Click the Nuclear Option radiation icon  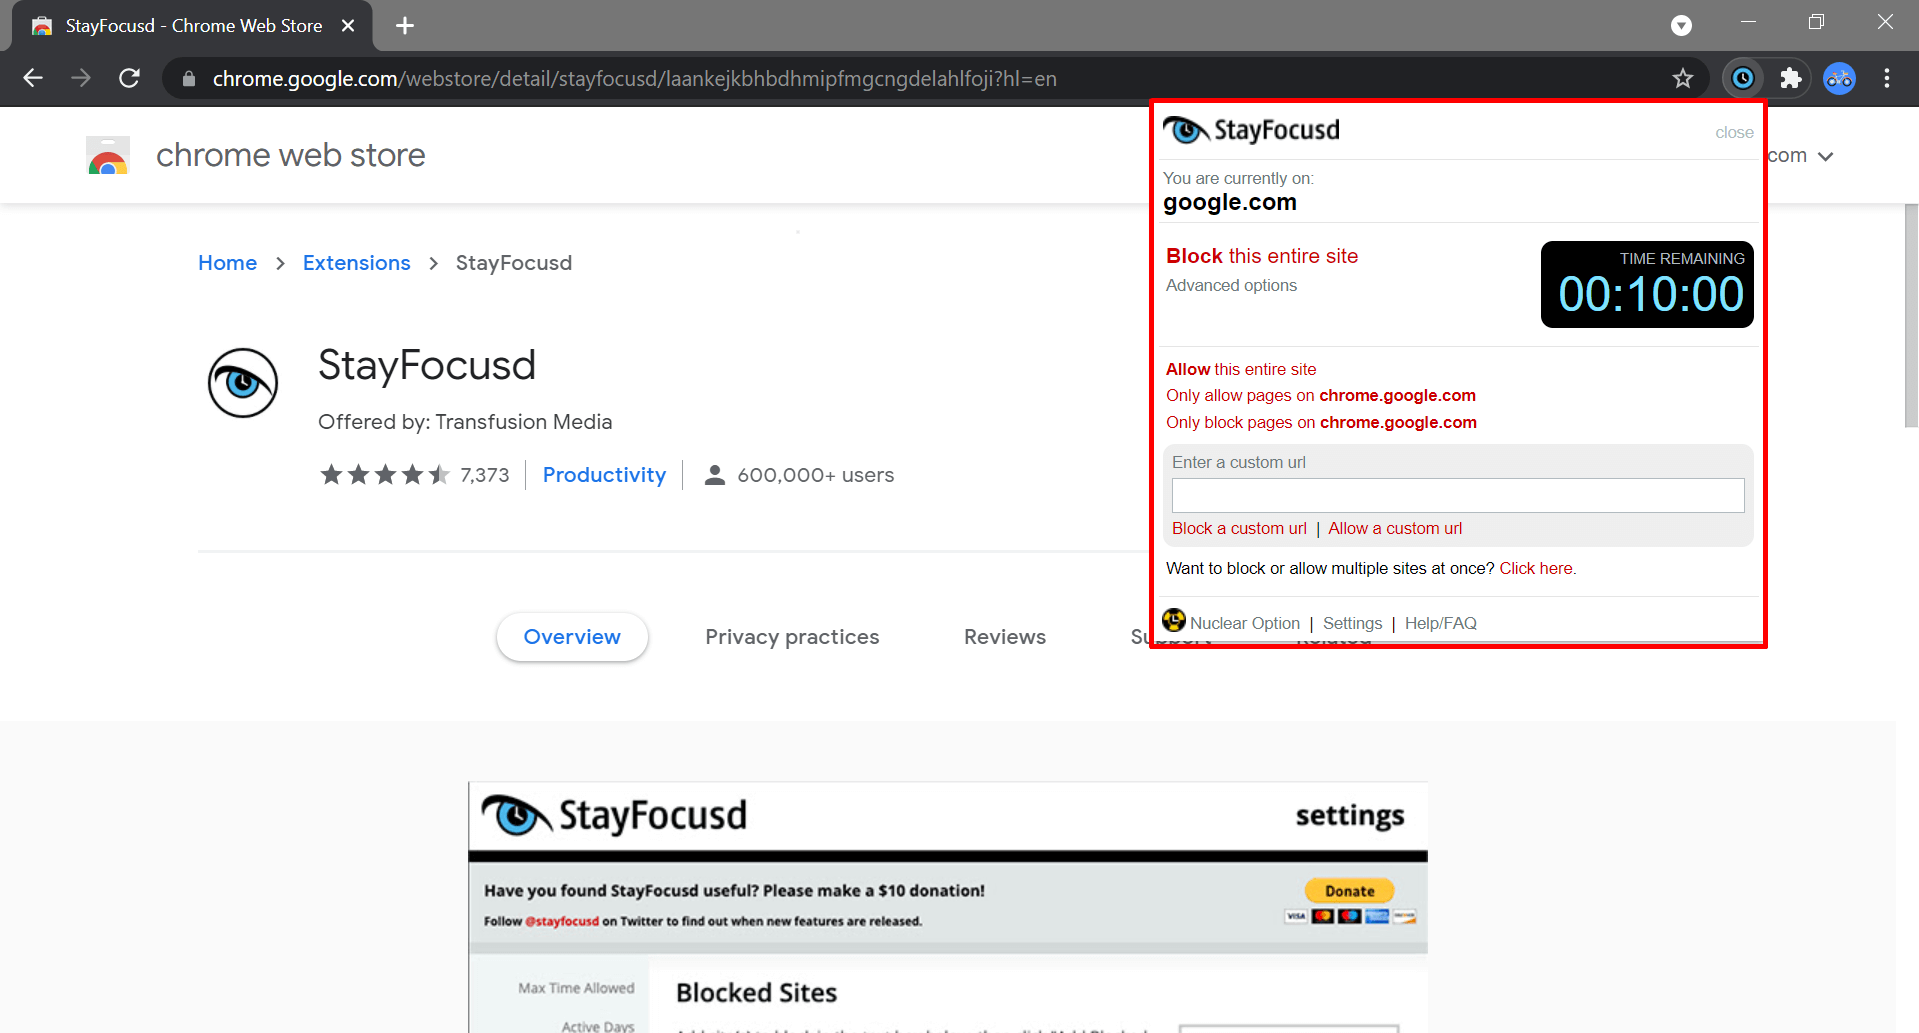point(1174,621)
